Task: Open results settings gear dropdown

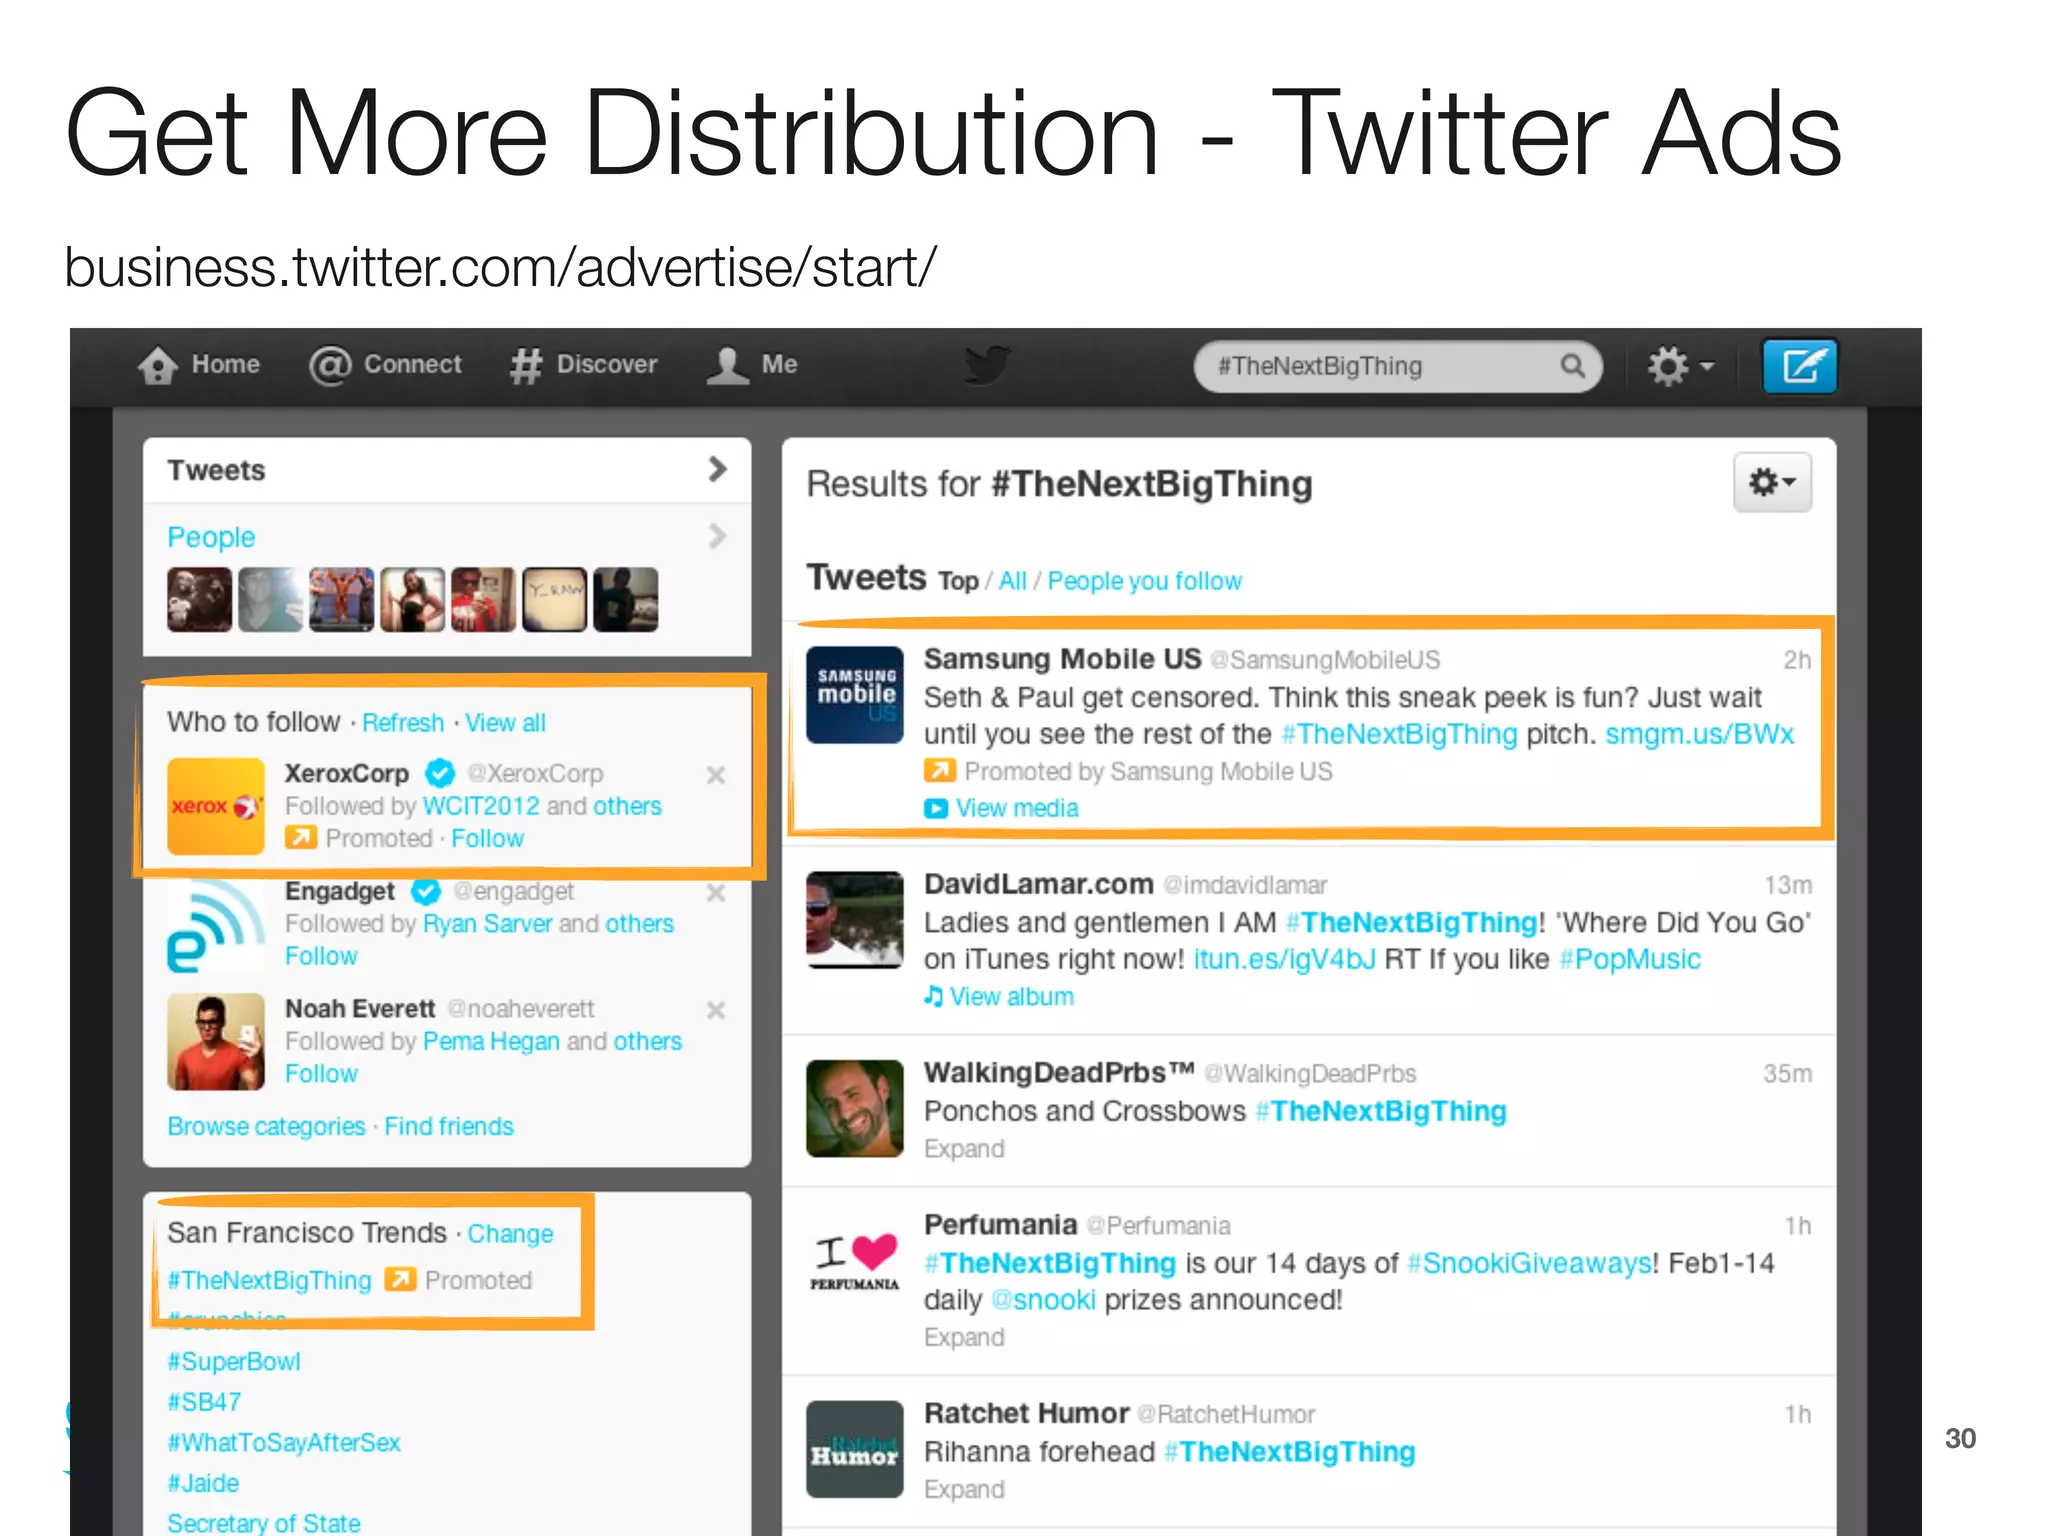Action: [1772, 483]
